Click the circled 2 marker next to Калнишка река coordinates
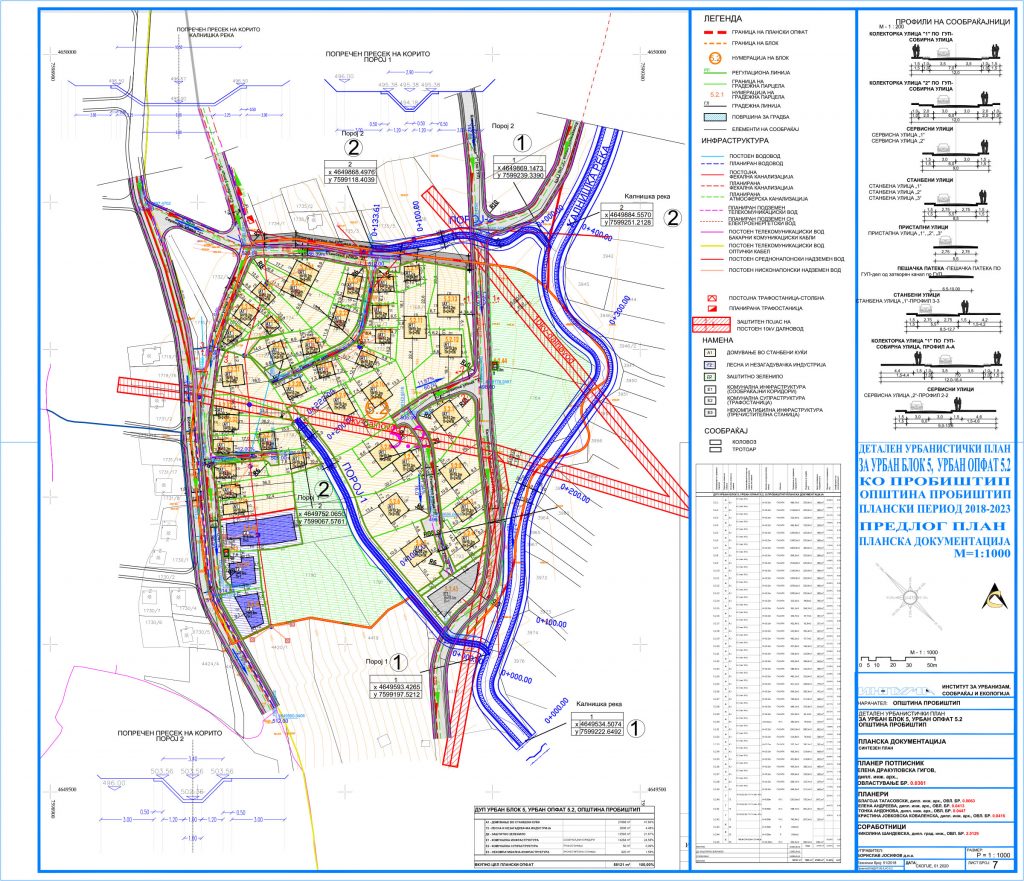This screenshot has height=881, width=1024. coord(672,218)
